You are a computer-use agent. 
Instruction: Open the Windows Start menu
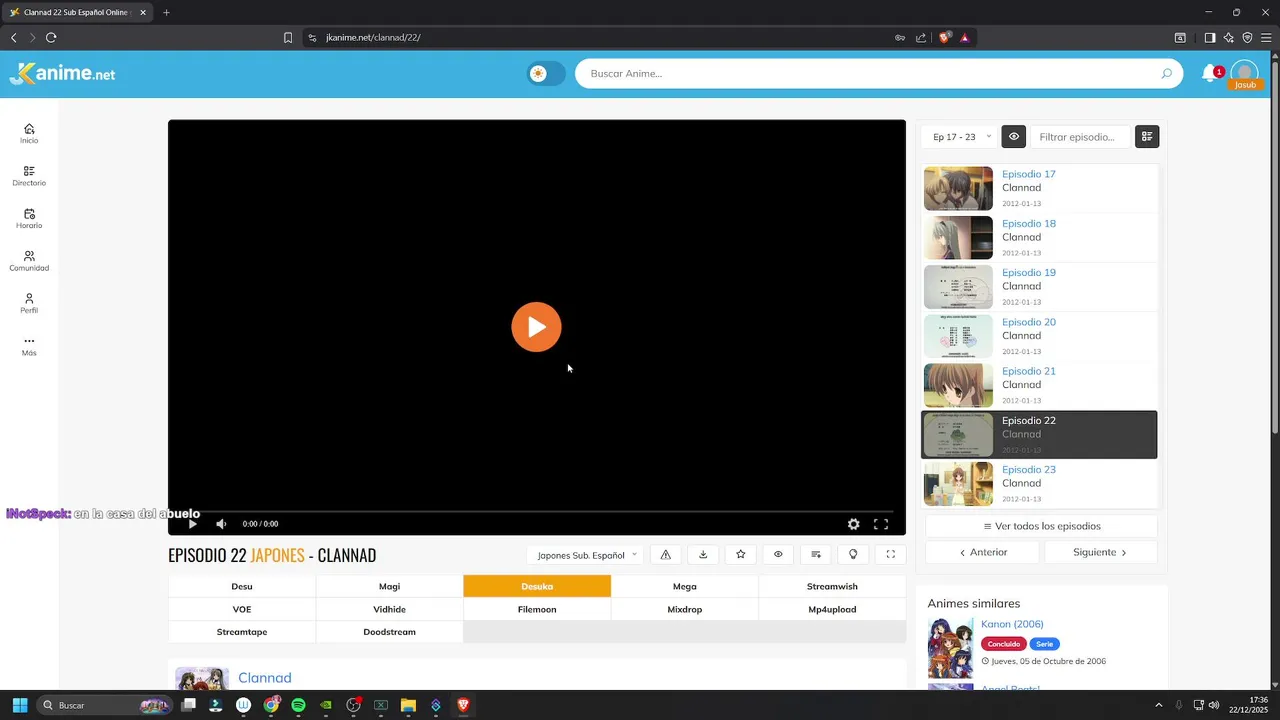point(19,705)
